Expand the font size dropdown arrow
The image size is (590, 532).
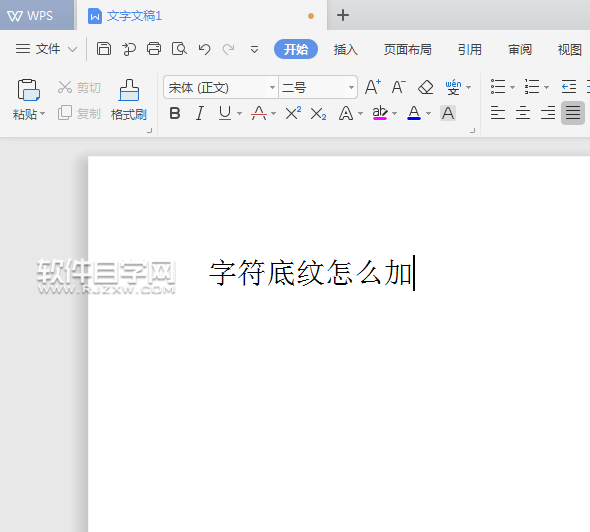click(x=351, y=87)
